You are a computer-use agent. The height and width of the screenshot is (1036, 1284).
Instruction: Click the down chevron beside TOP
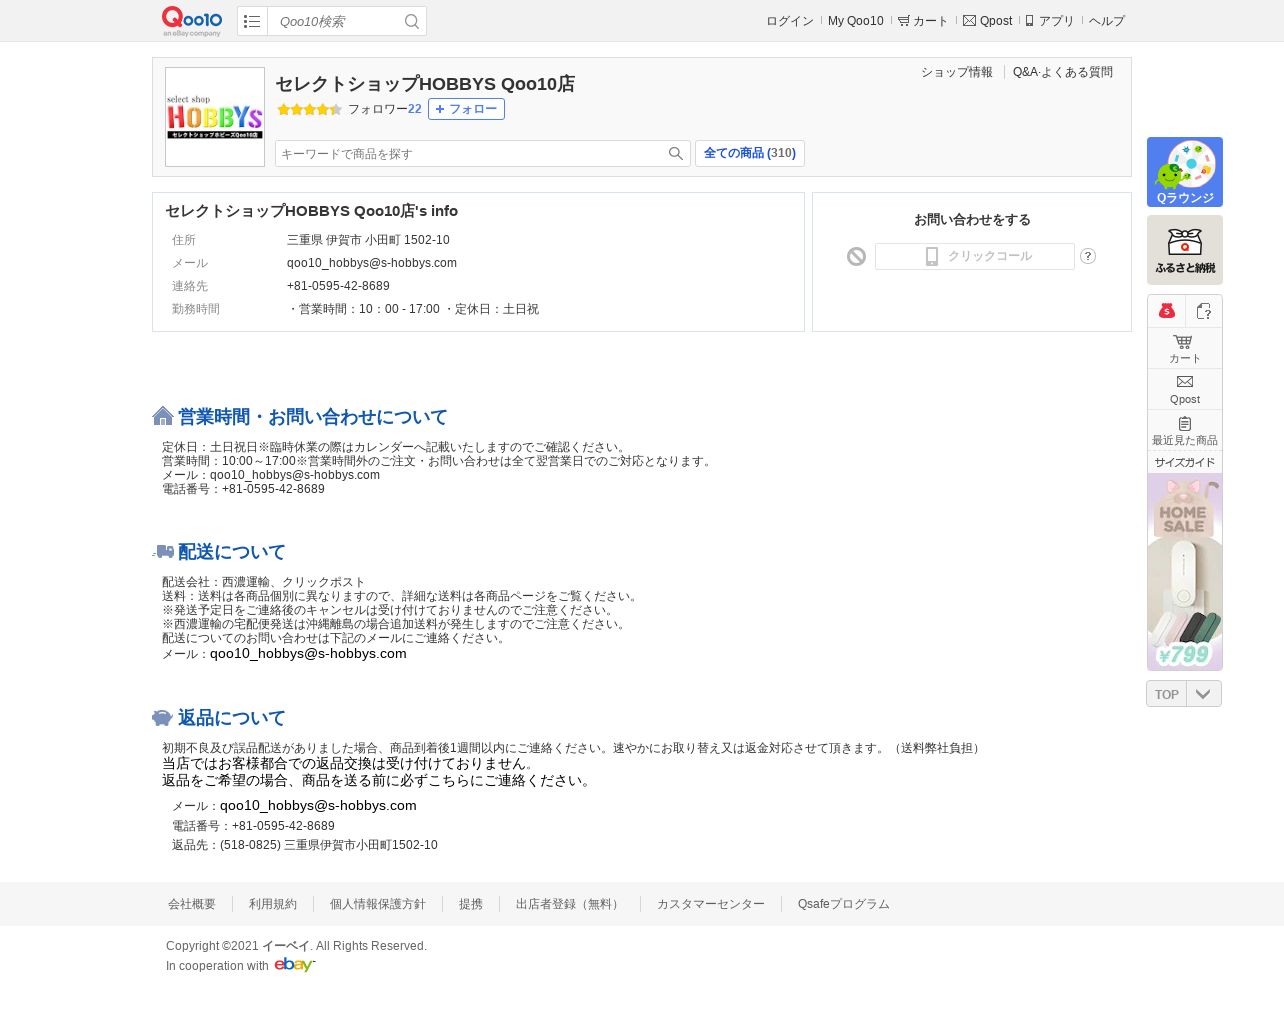click(1204, 694)
